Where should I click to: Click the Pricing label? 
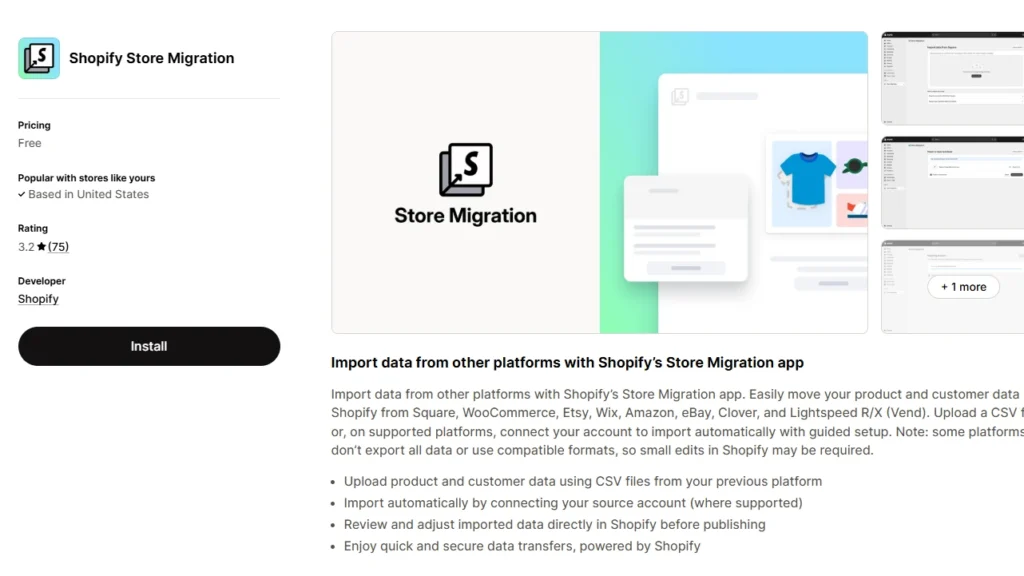pos(34,125)
